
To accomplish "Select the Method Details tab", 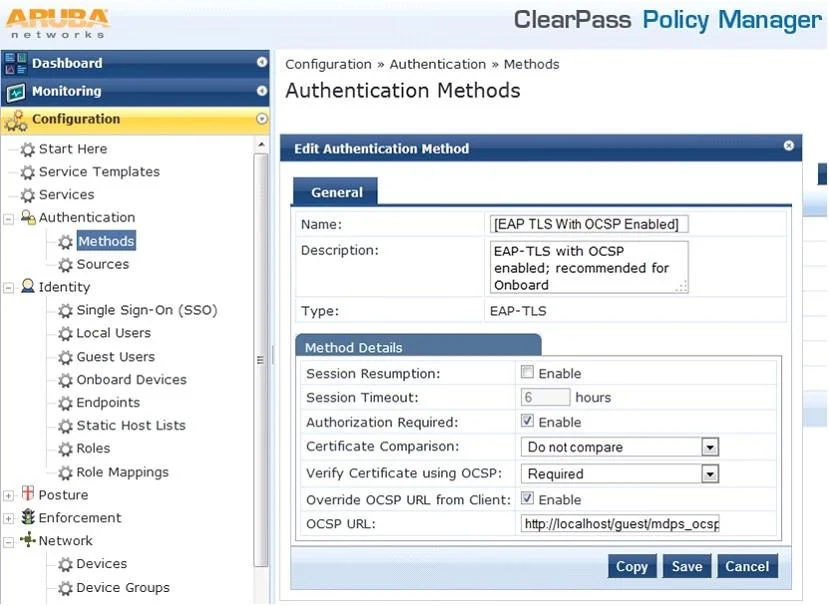I will 418,346.
